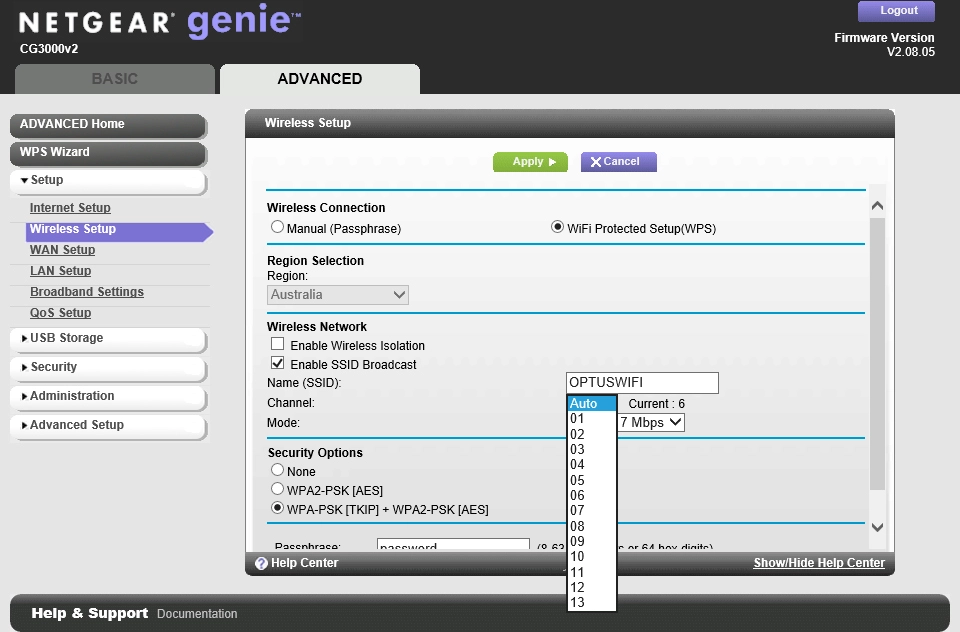Open WAN Setup from sidebar
The image size is (960, 632).
(x=62, y=250)
